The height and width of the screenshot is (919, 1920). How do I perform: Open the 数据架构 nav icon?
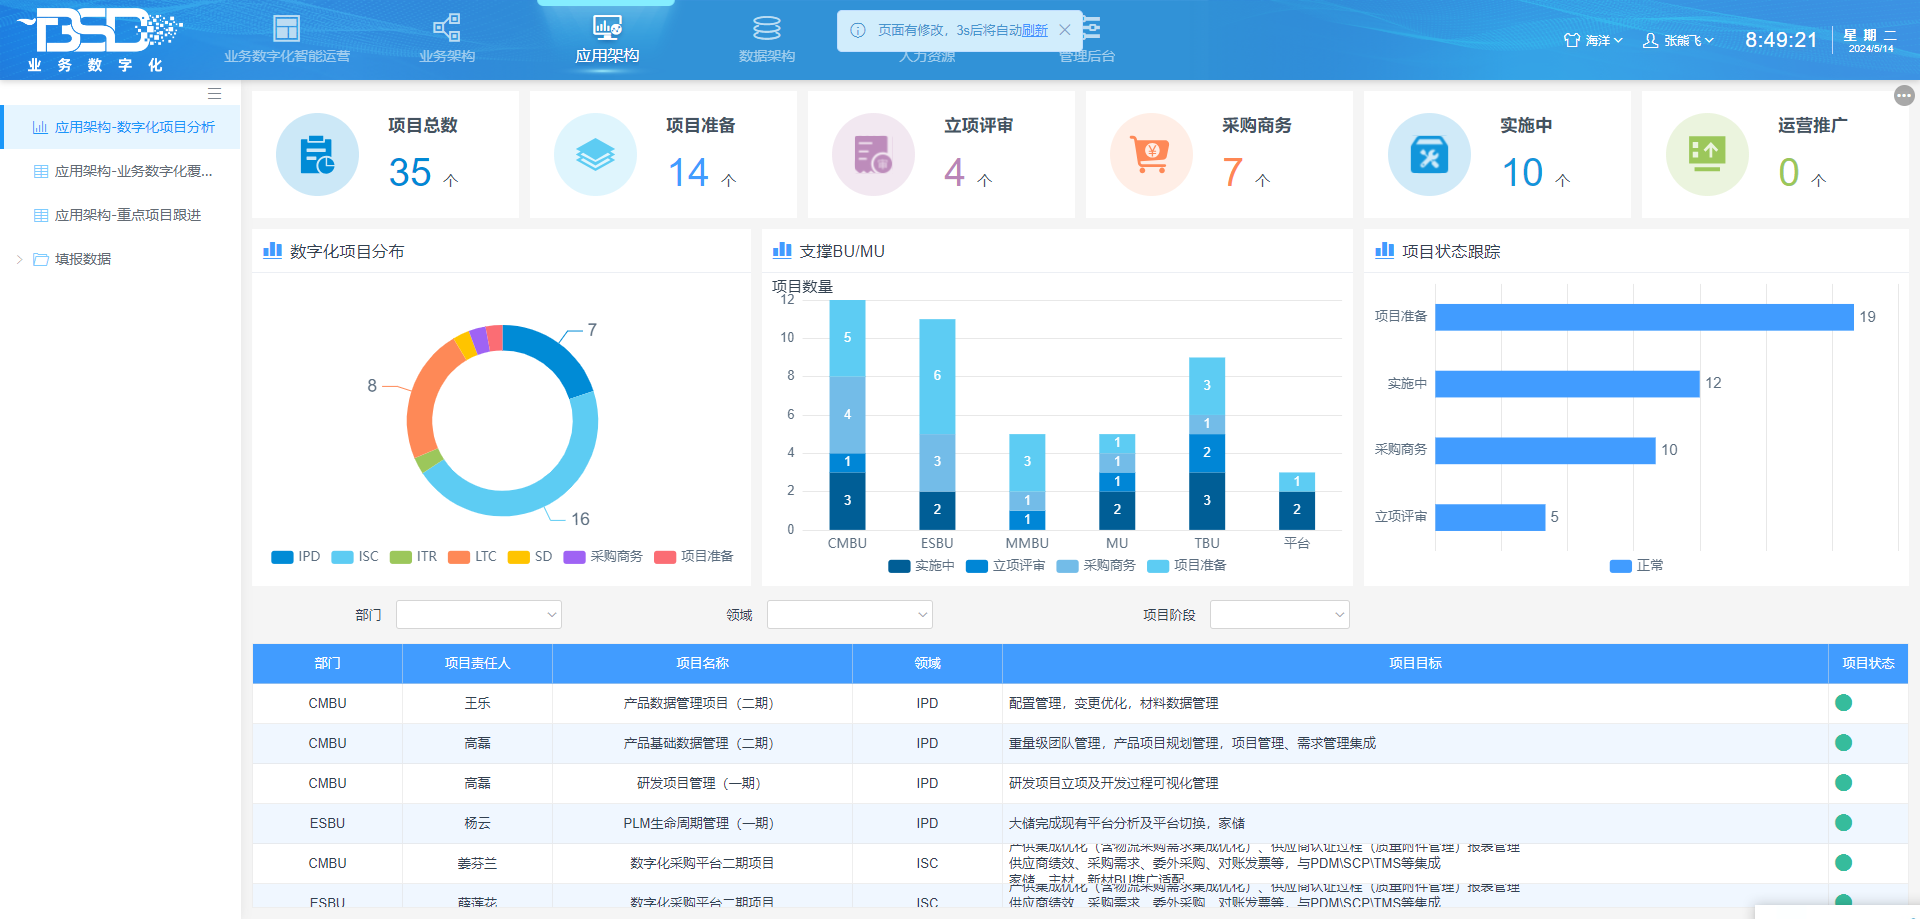[767, 28]
